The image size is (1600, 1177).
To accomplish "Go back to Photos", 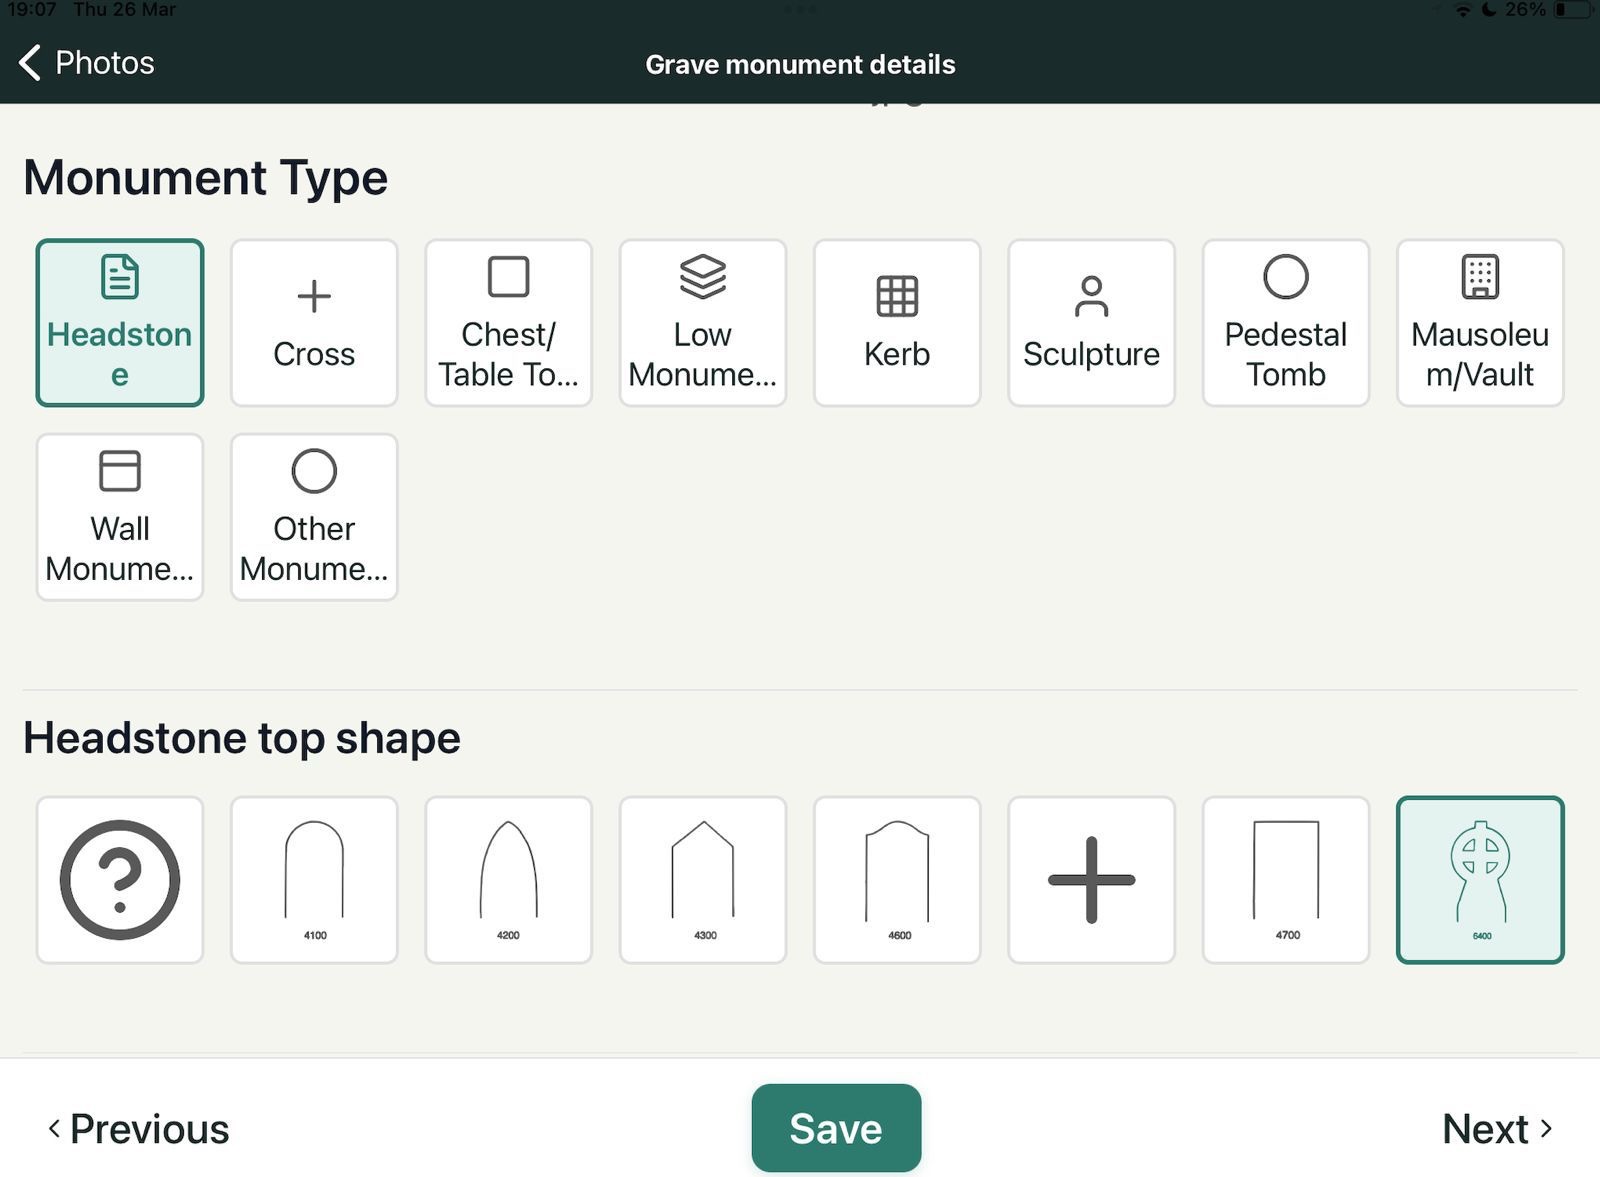I will [x=87, y=63].
